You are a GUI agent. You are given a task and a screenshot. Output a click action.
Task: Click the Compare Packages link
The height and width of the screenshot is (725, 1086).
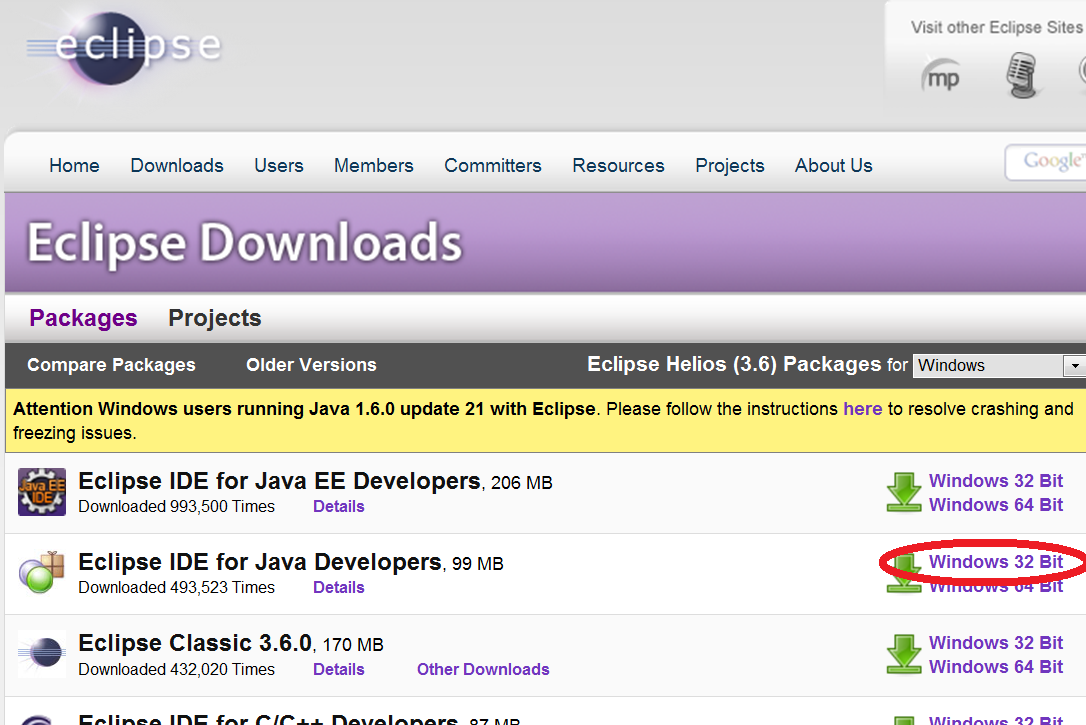(111, 365)
